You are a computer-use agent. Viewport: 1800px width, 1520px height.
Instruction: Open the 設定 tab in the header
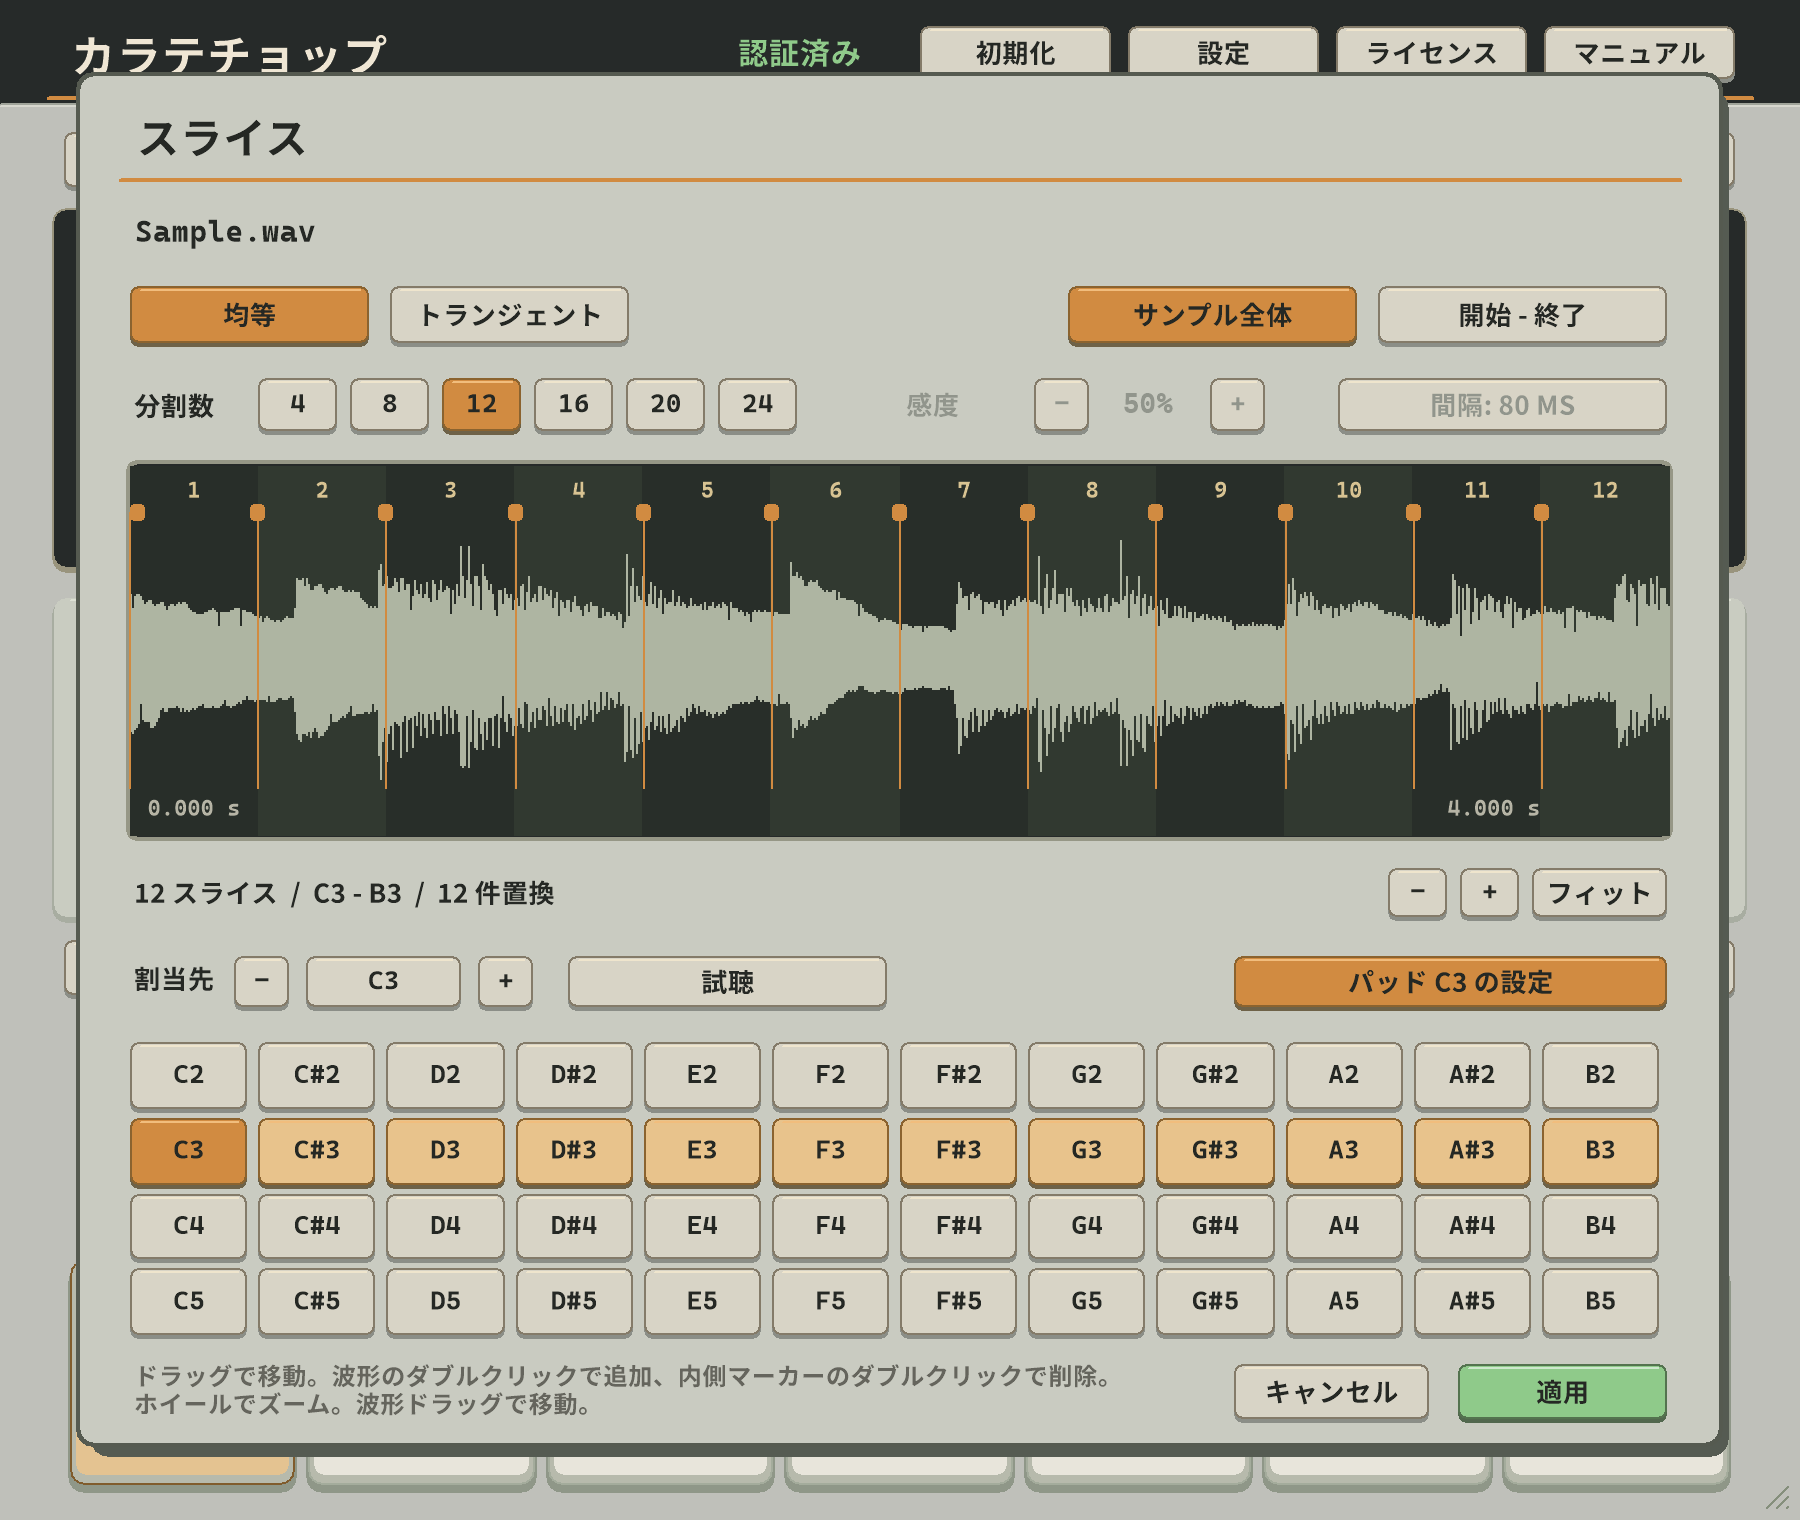1223,52
